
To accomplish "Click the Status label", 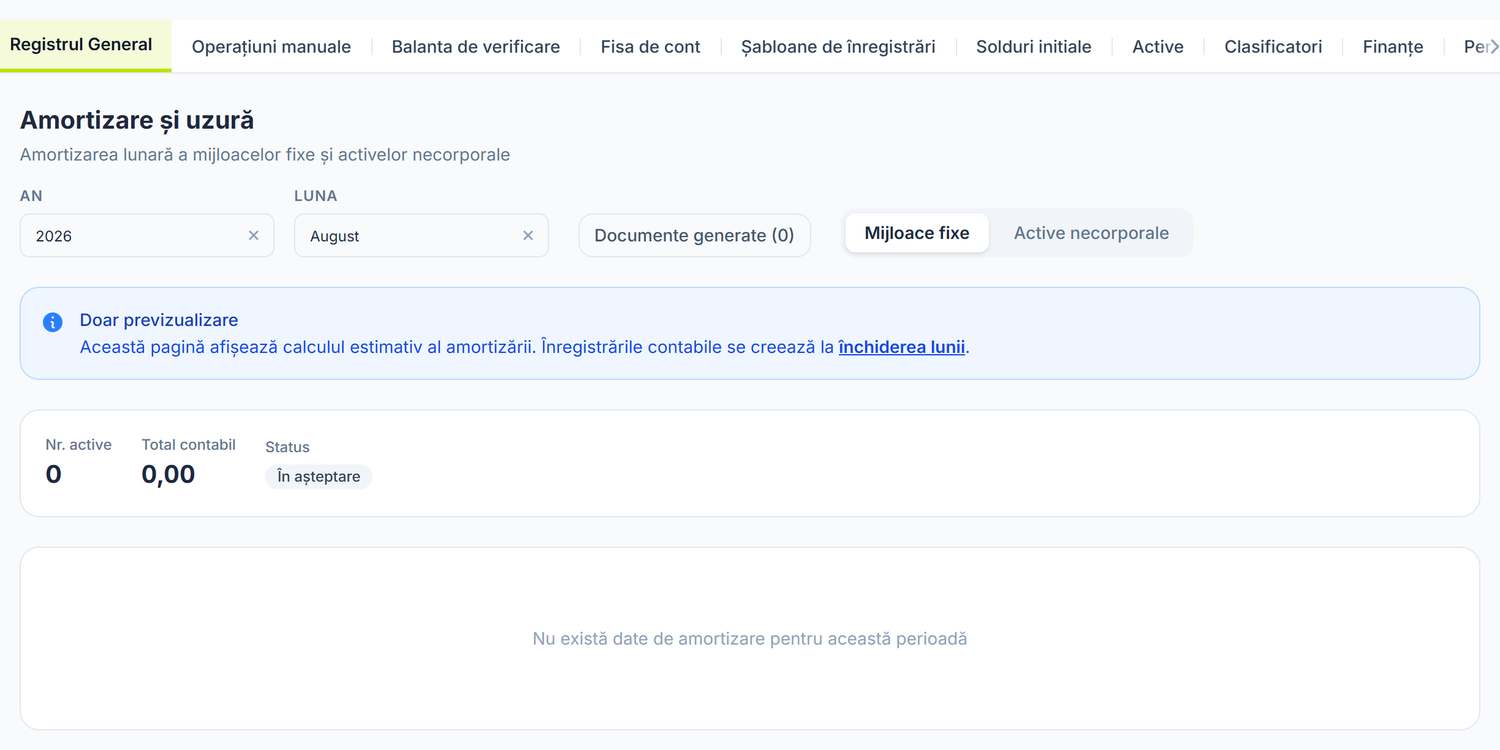I will click(x=288, y=447).
